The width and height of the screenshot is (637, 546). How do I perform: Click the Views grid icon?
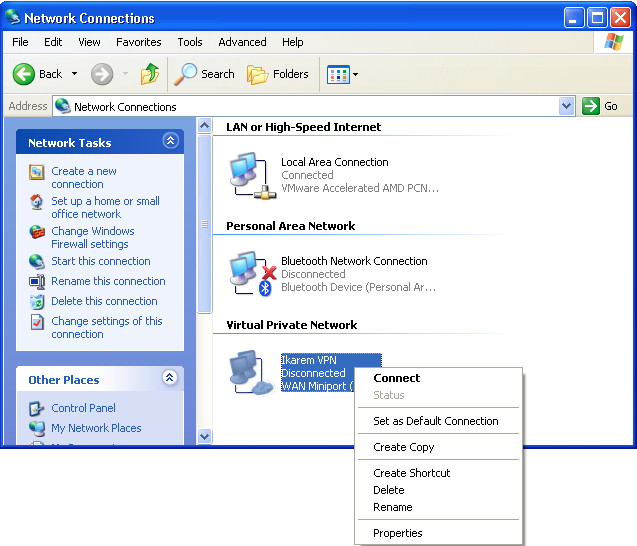point(338,74)
